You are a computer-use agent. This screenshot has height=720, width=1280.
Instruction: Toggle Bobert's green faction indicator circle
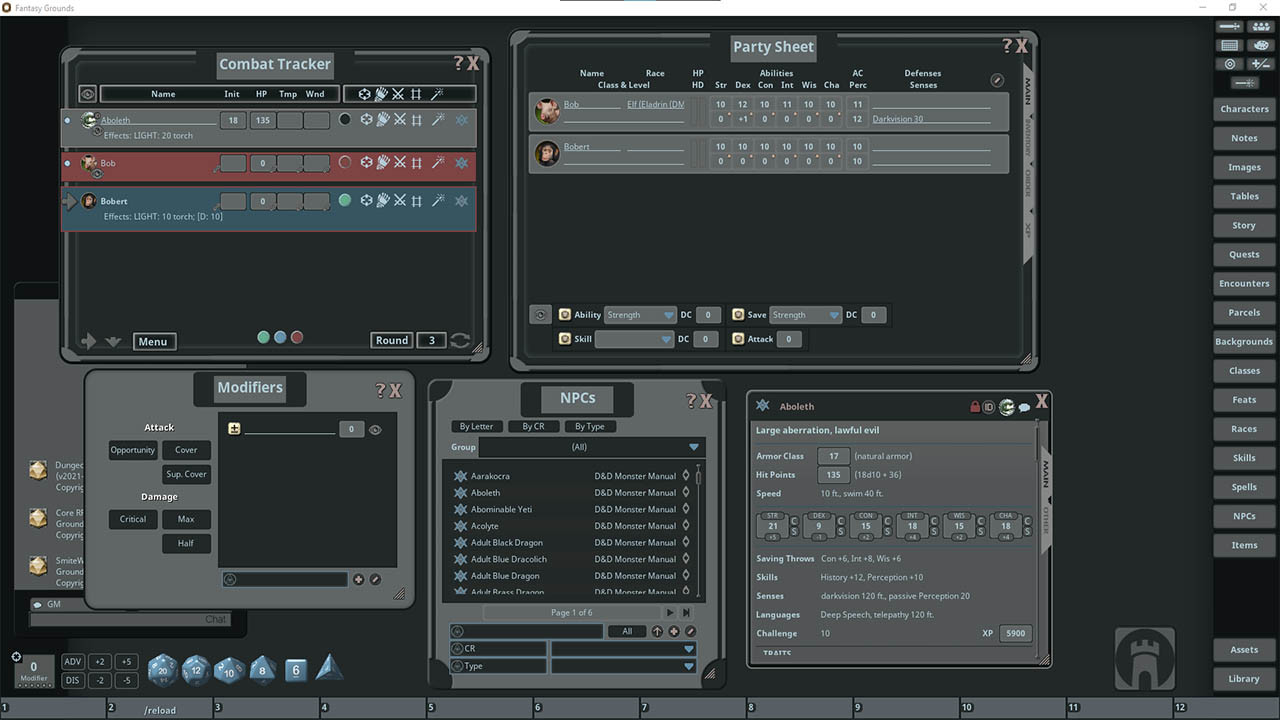click(344, 199)
